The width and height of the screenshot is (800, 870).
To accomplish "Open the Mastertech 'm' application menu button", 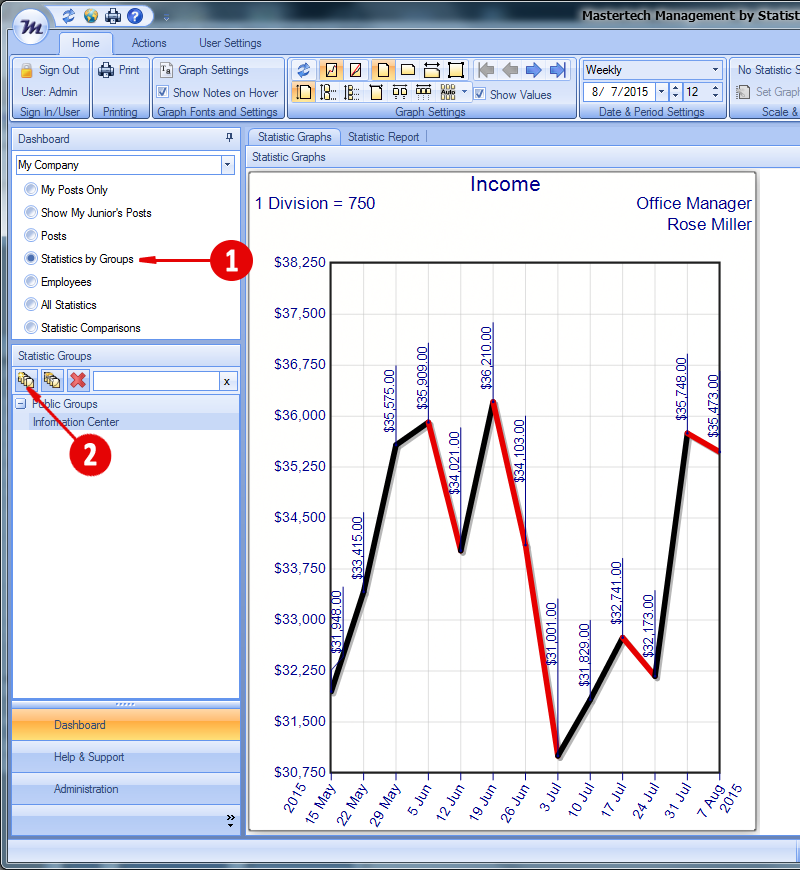I will (31, 26).
